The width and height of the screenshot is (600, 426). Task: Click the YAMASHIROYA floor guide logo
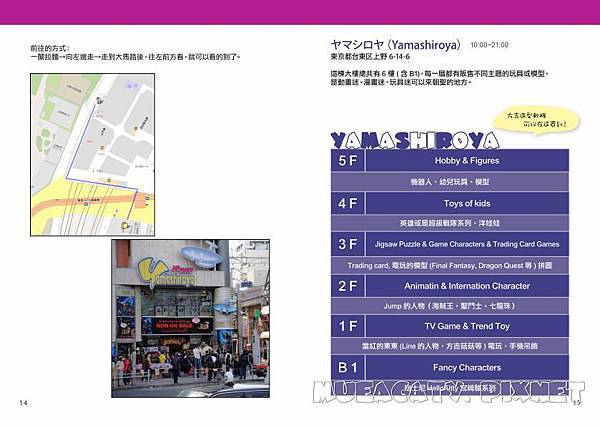pyautogui.click(x=415, y=140)
